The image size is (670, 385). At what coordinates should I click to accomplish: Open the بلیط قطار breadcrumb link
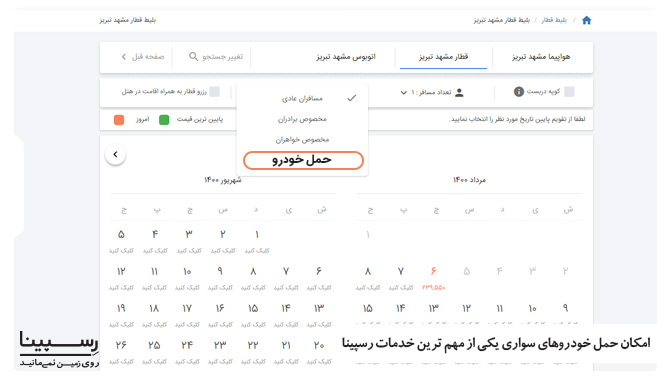(554, 20)
